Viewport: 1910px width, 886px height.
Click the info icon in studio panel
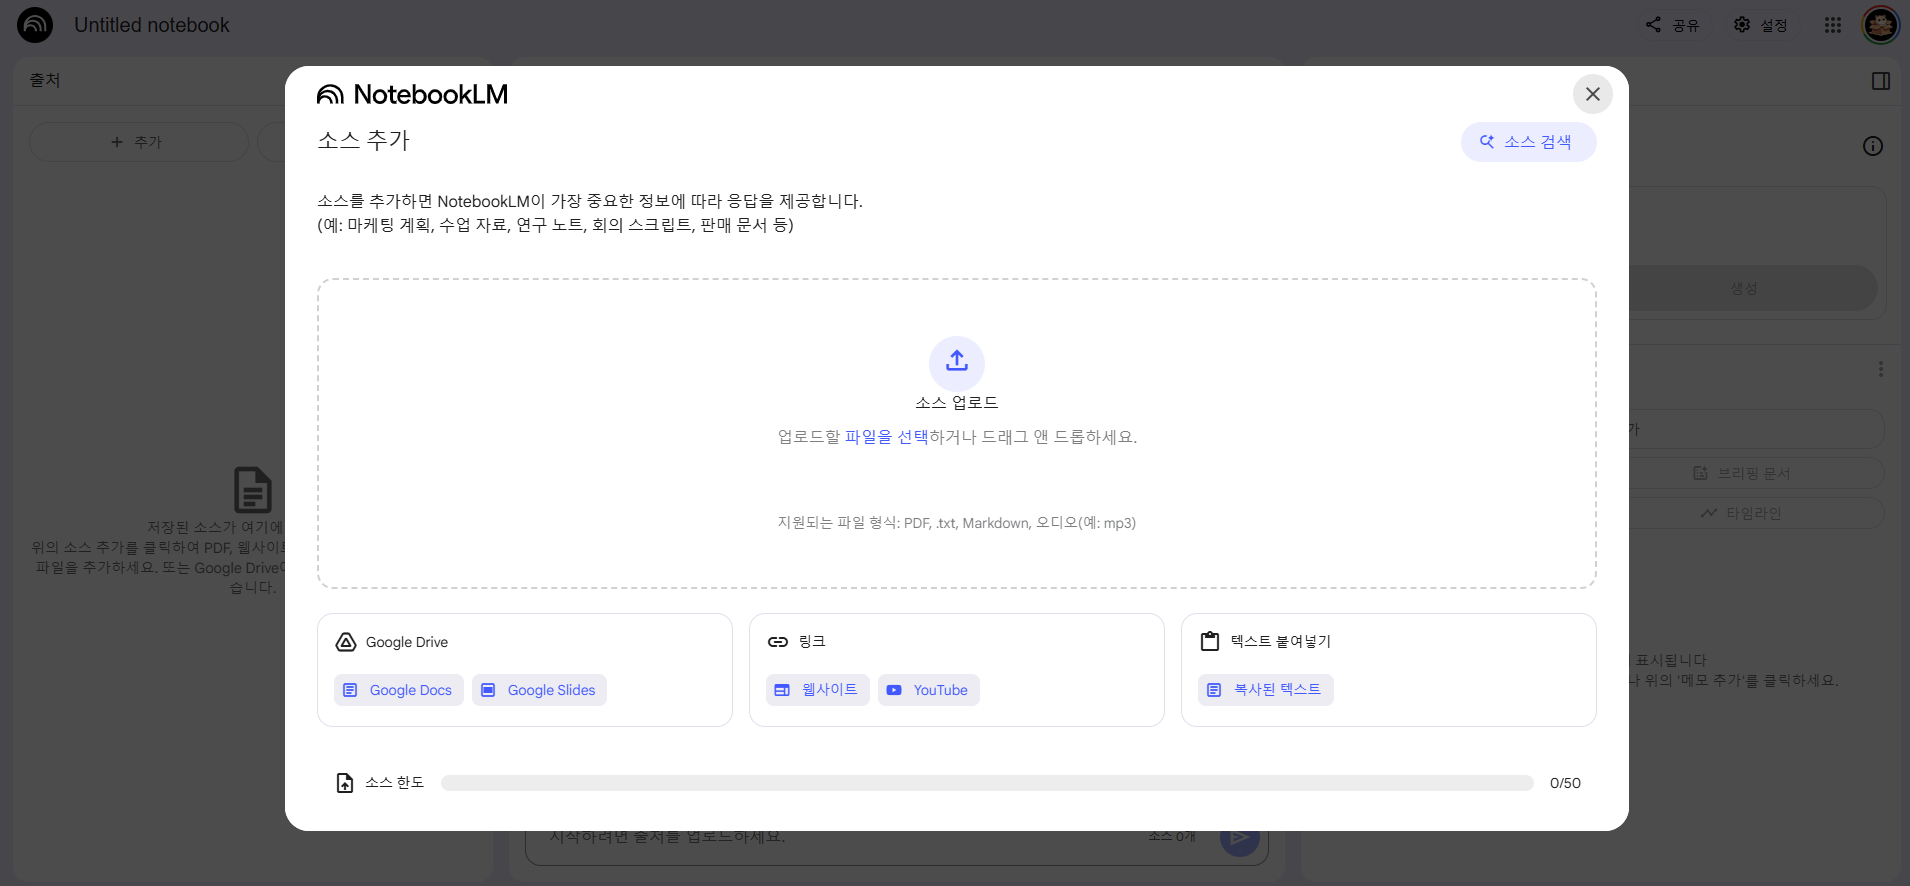click(1873, 146)
